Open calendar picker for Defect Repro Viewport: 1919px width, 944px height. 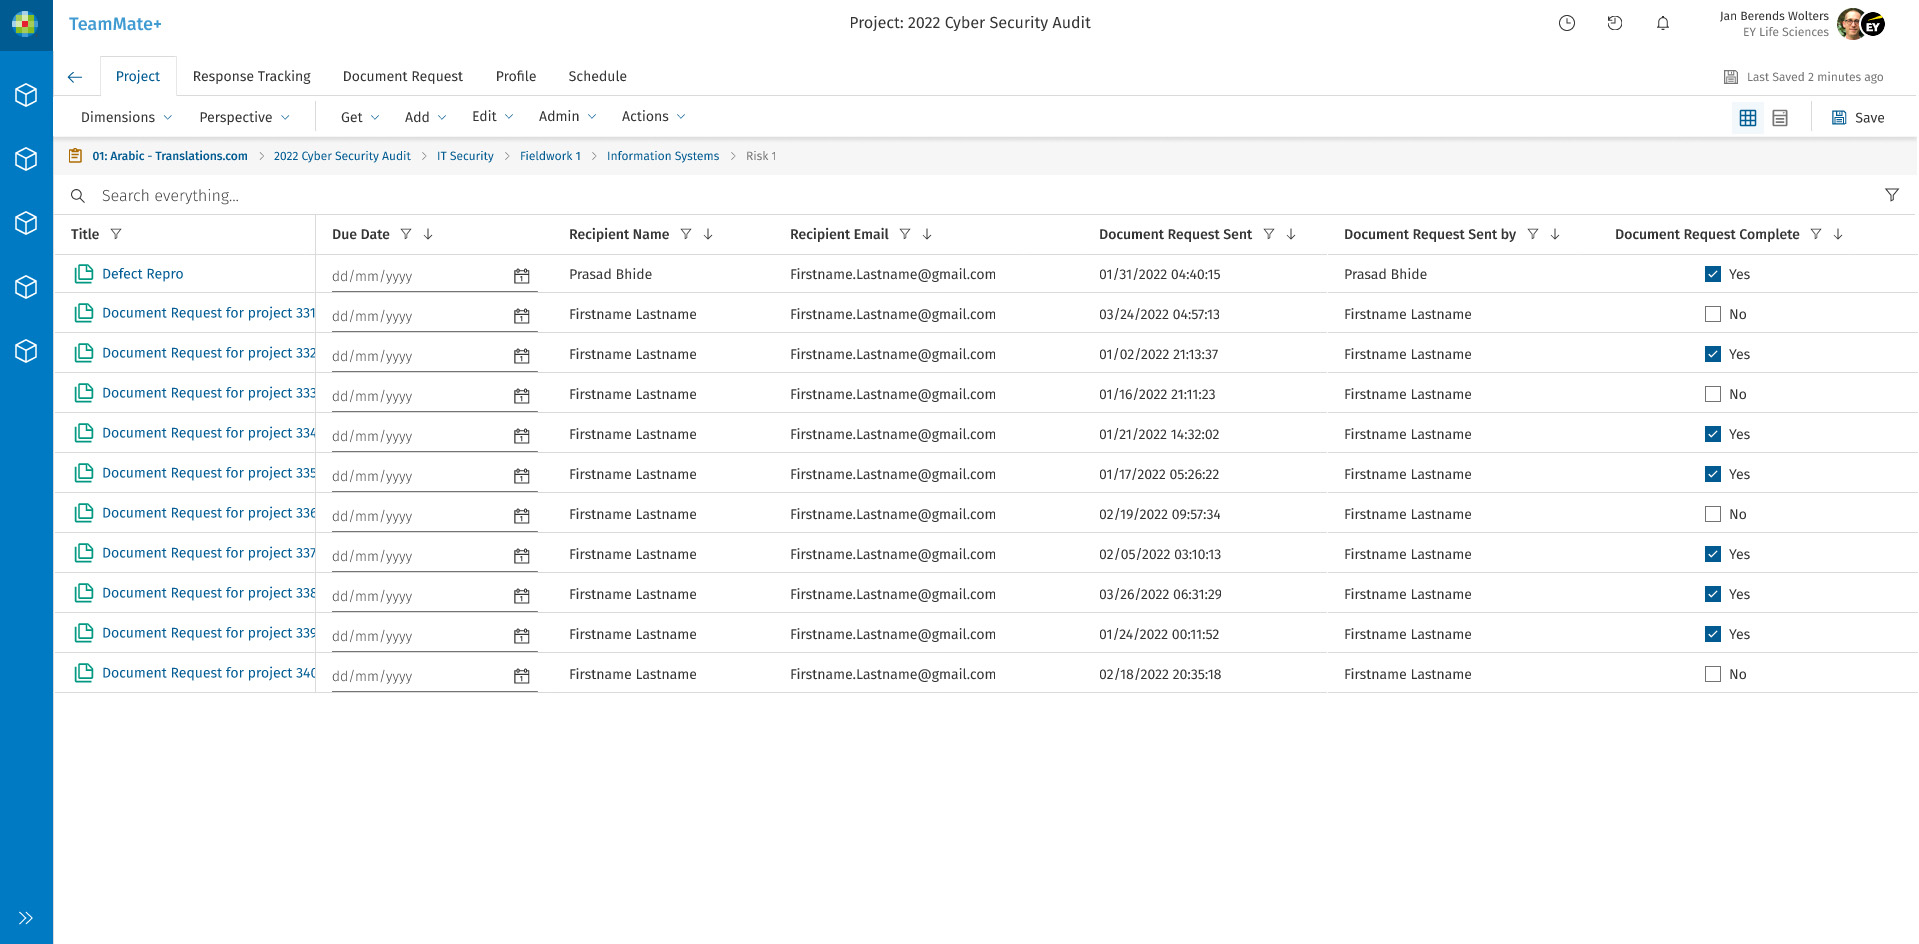521,276
